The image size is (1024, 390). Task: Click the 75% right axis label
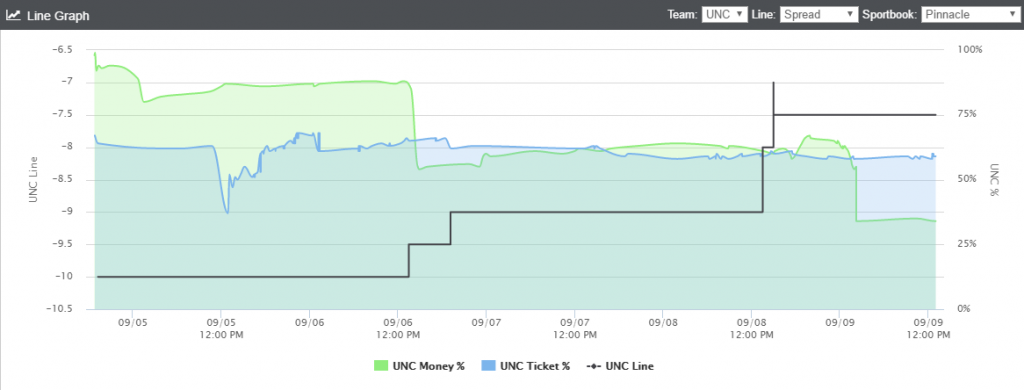[968, 114]
